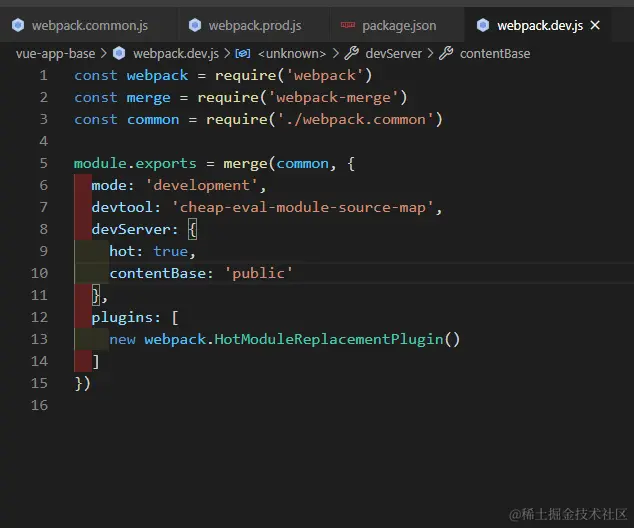The image size is (634, 528).
Task: Click './webpack.common' string on line 3
Action: pyautogui.click(x=355, y=119)
